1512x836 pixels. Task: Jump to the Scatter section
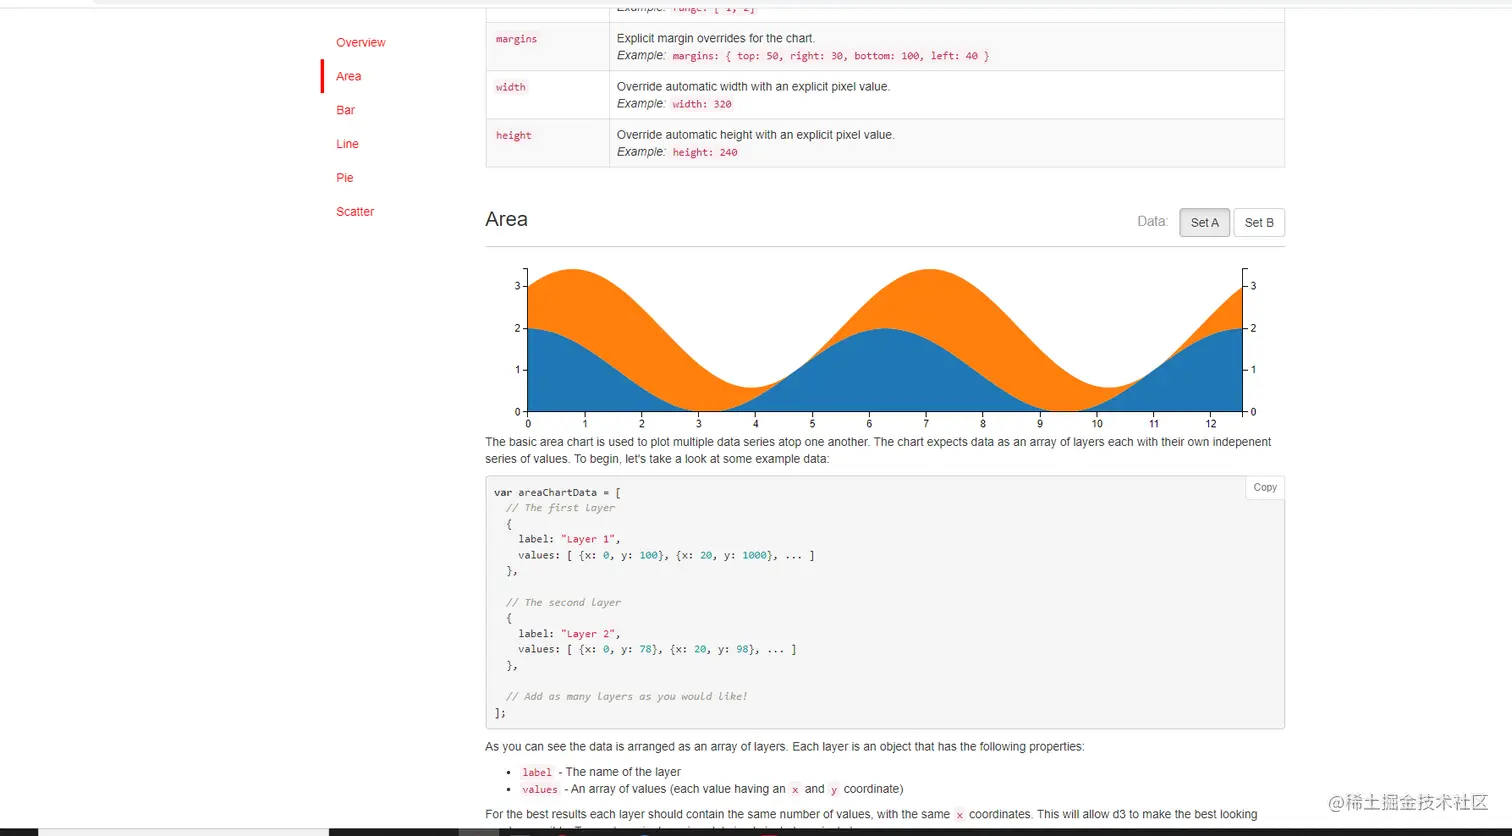pos(355,212)
